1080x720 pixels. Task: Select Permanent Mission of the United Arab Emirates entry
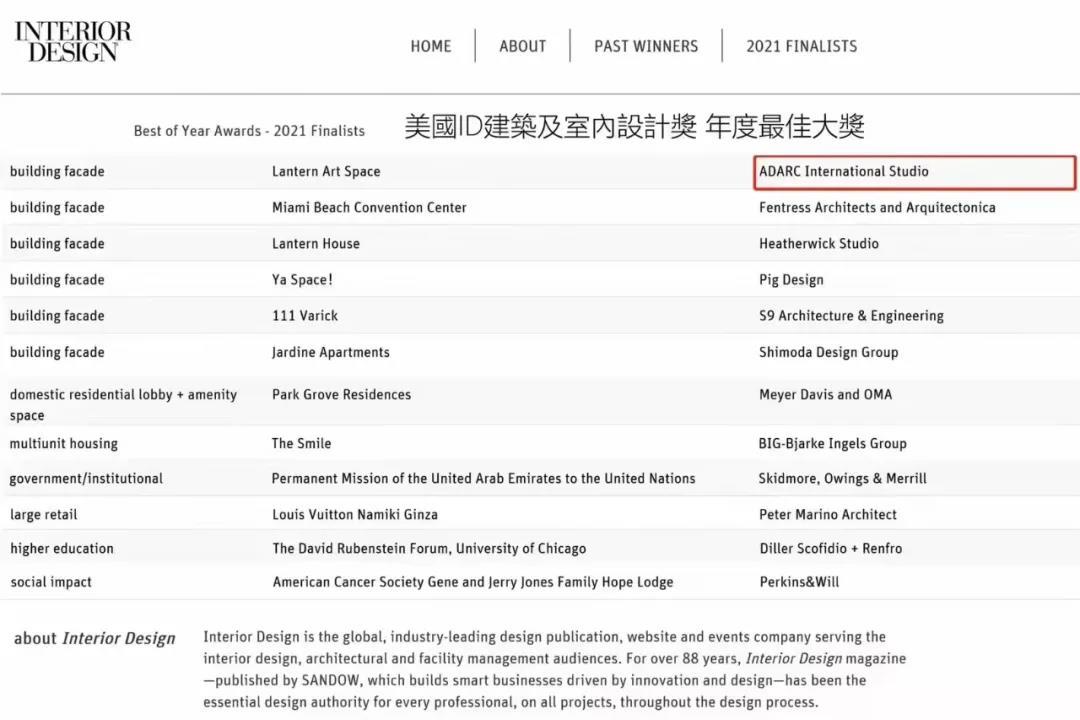(483, 479)
